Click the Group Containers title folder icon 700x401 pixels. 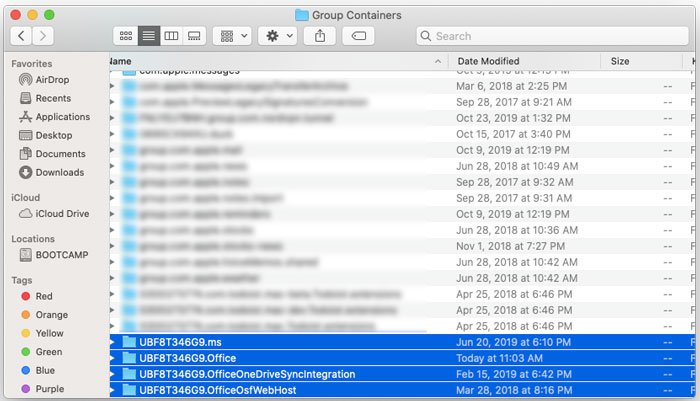coord(302,15)
